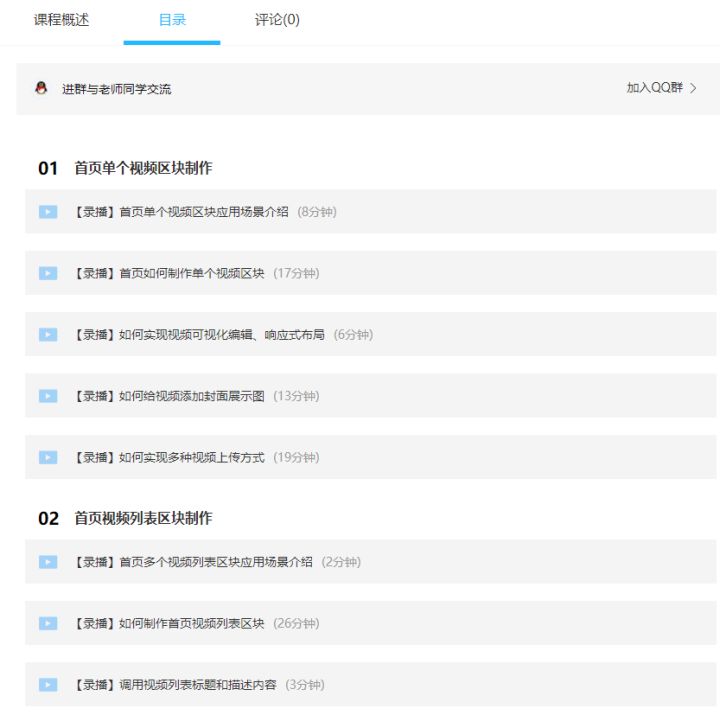
Task: Click play icon for 如何制作首页视频列表区块
Action: [x=48, y=623]
